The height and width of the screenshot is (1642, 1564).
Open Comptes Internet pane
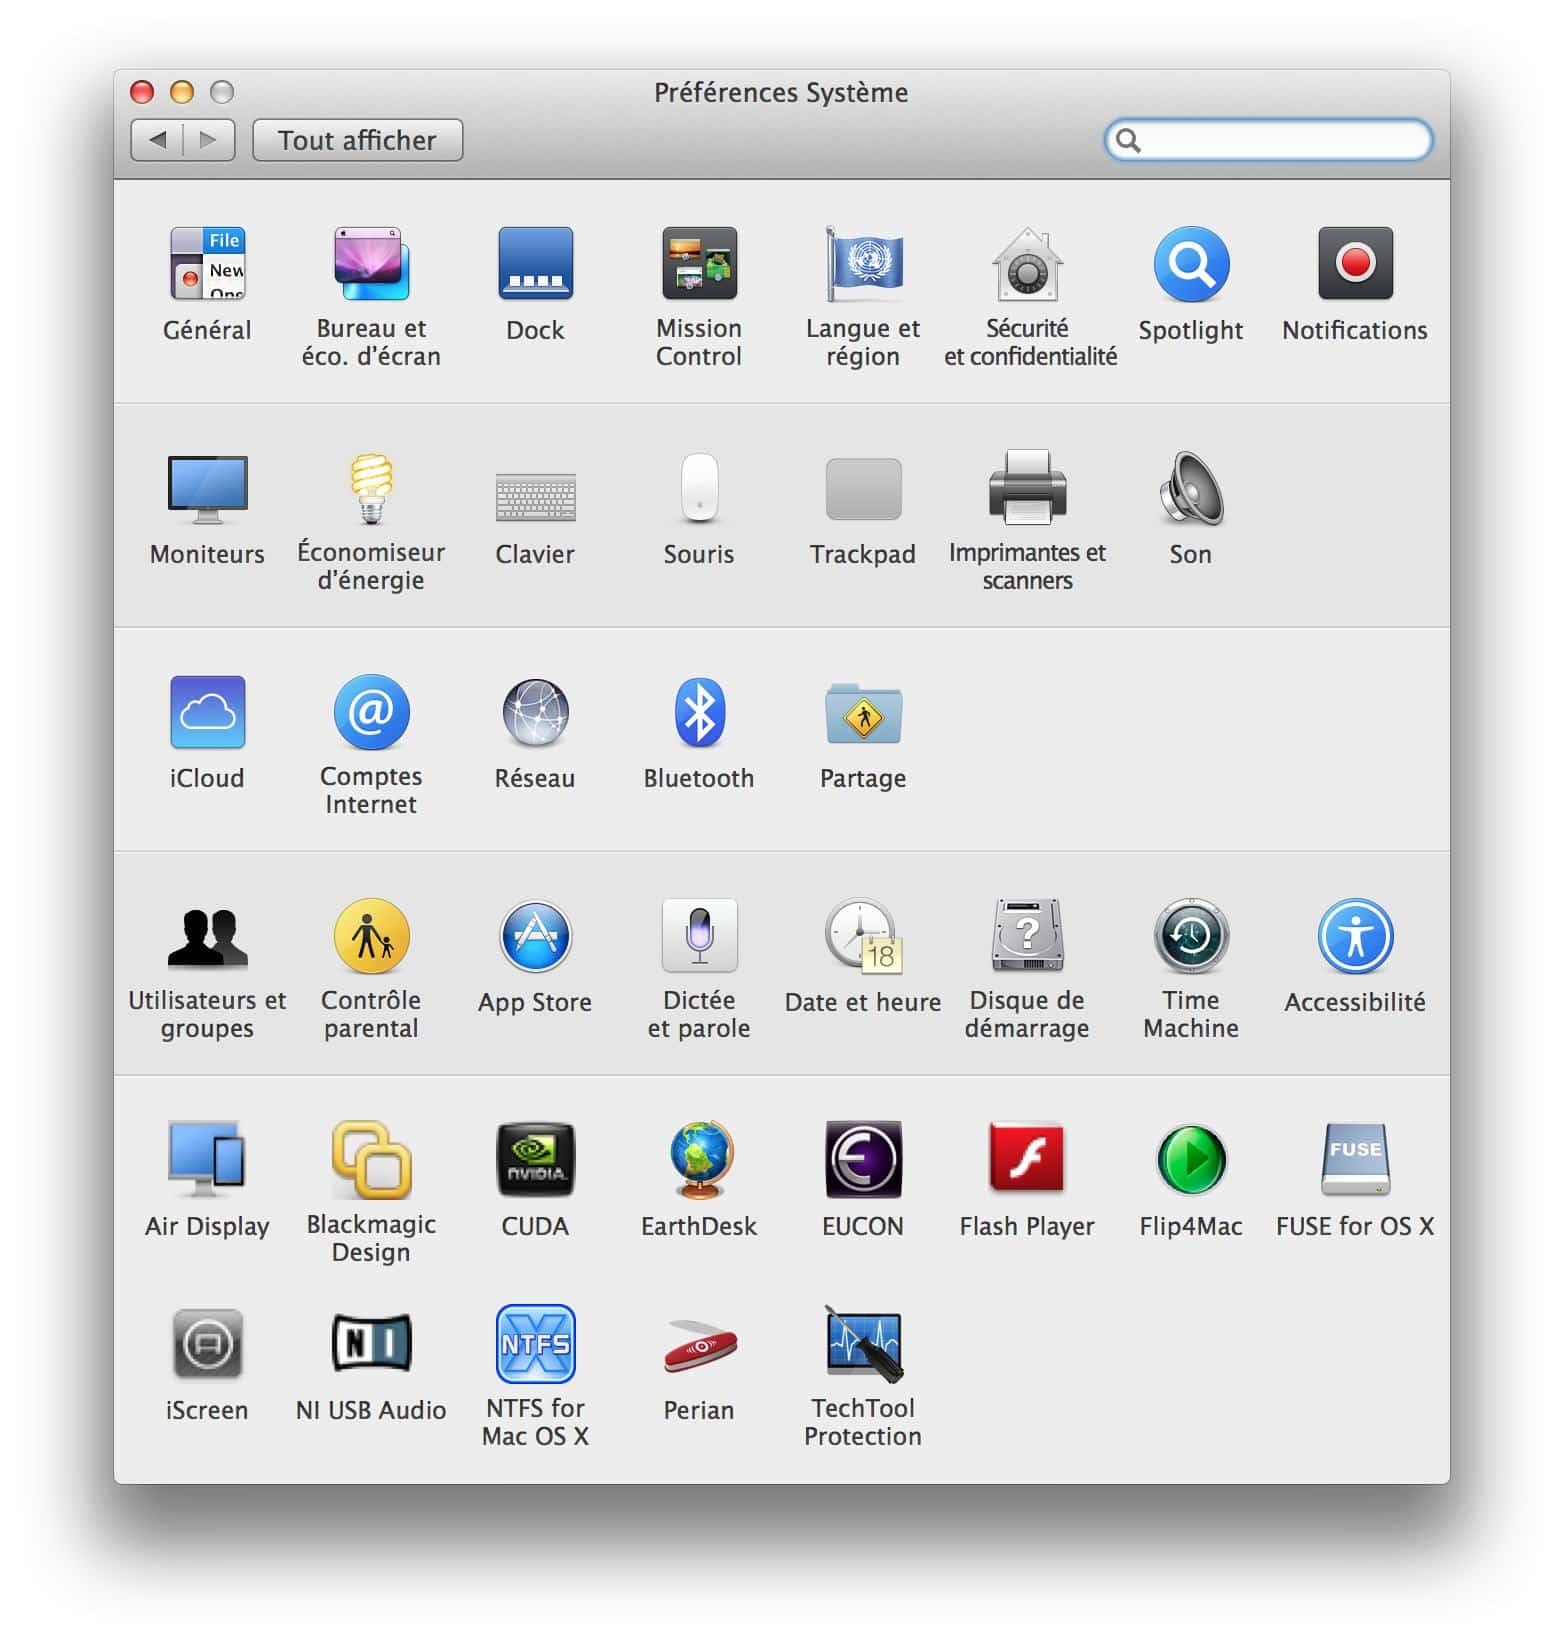tap(371, 712)
